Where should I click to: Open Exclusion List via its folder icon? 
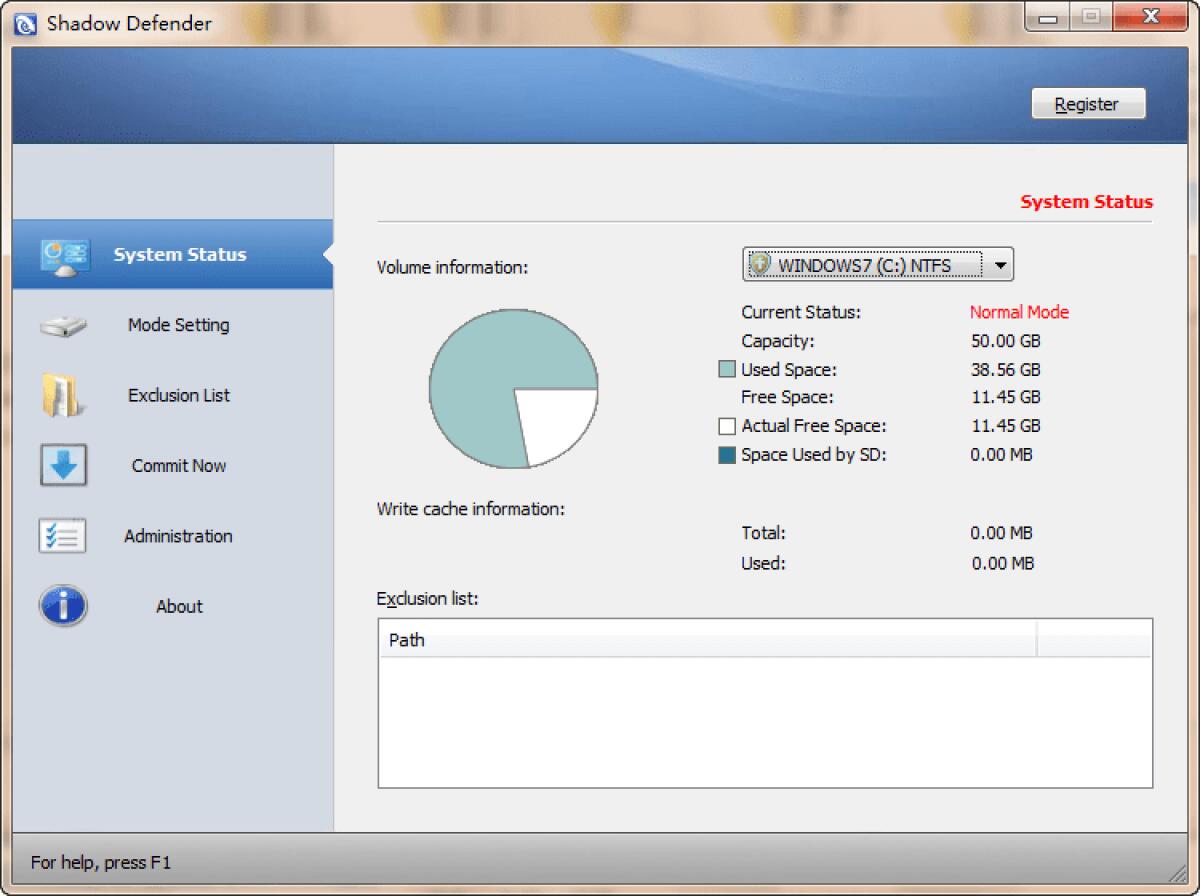pos(62,394)
